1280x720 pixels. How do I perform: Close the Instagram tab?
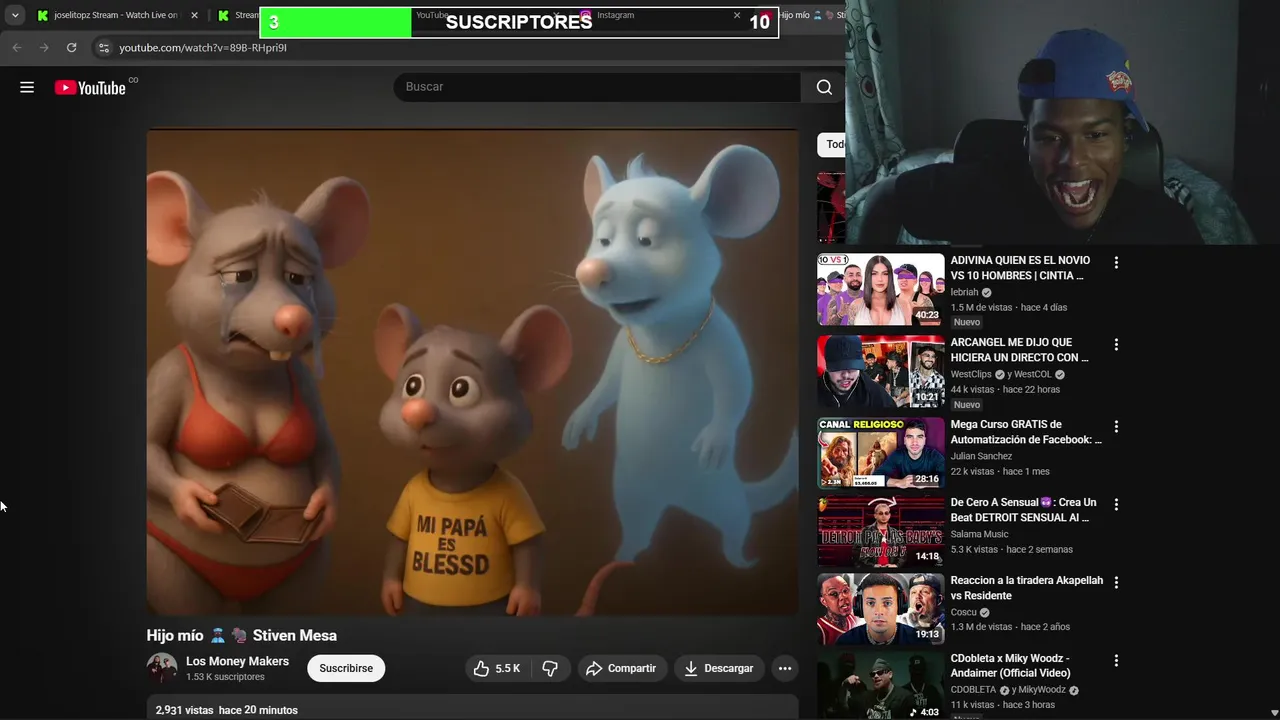(x=737, y=15)
